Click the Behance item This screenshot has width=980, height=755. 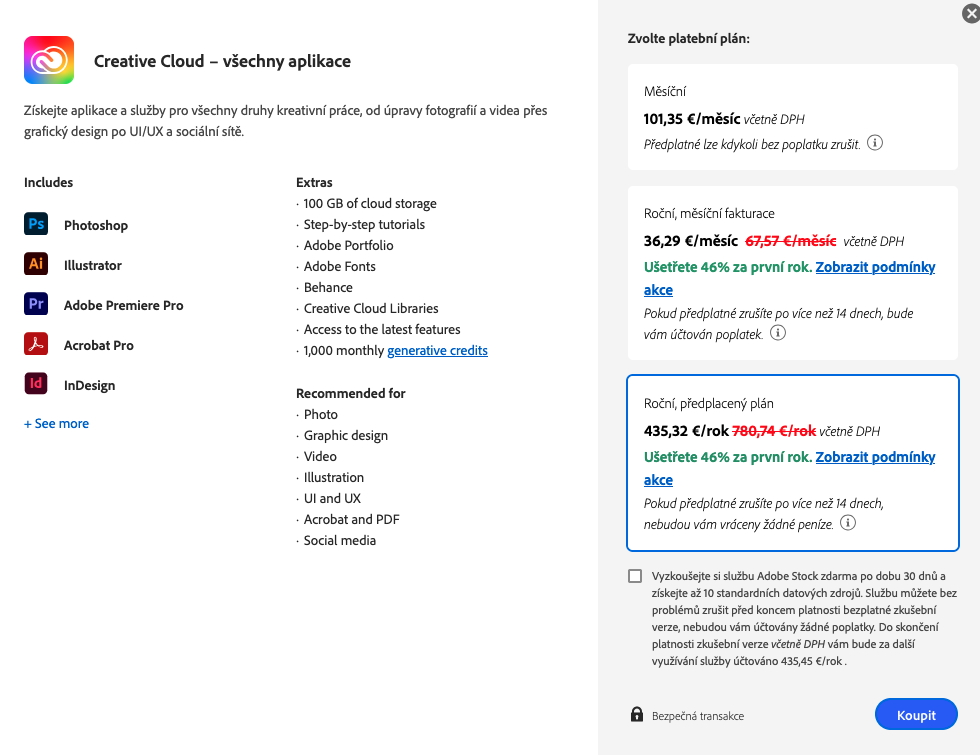(328, 288)
